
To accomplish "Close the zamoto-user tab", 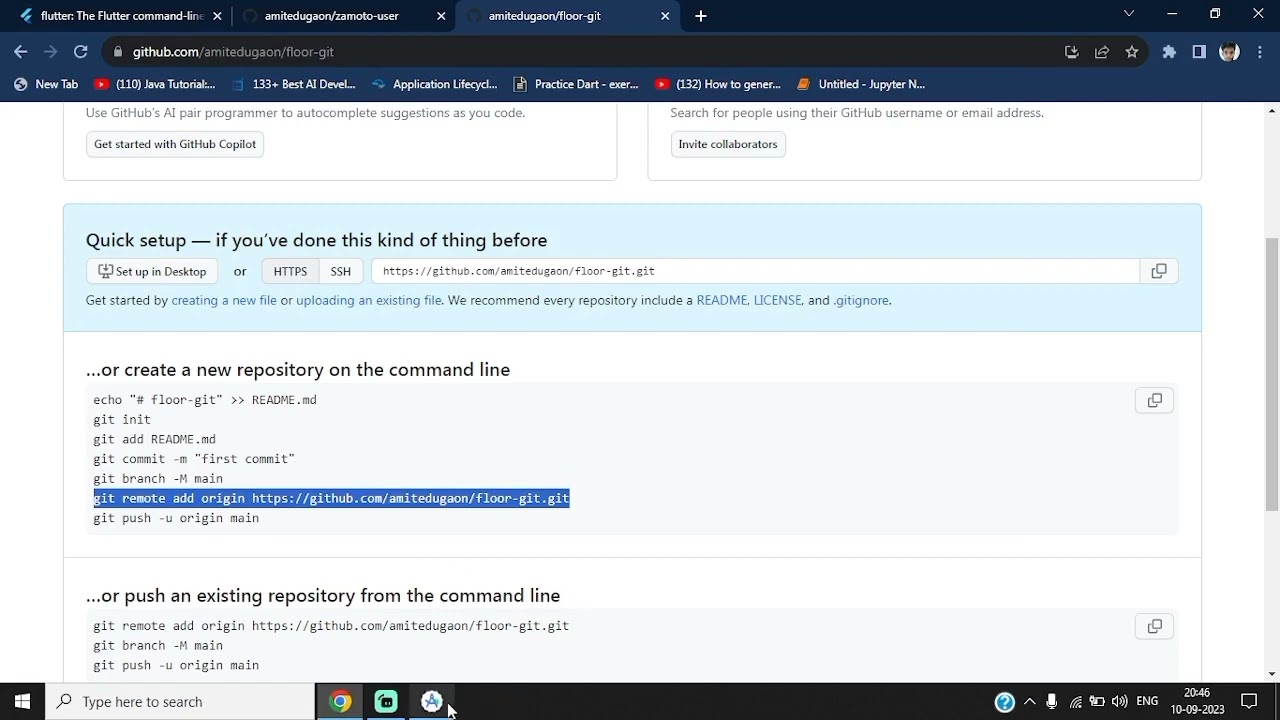I will click(x=441, y=16).
